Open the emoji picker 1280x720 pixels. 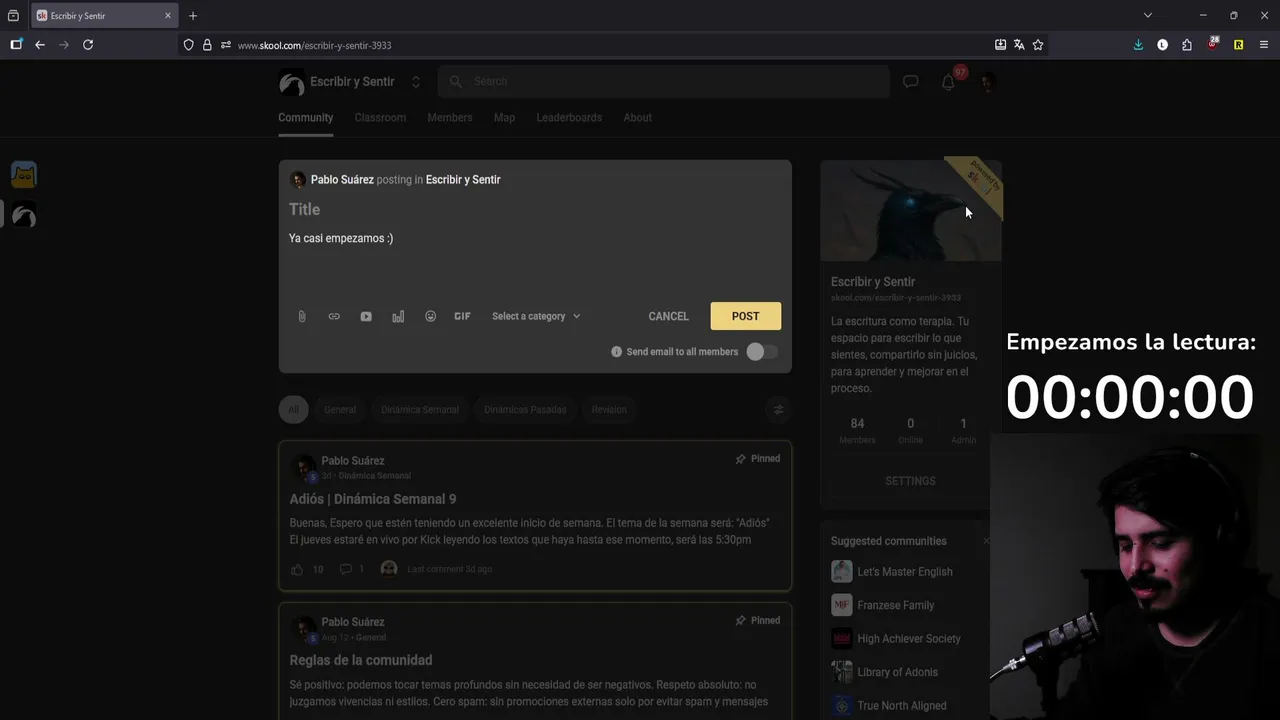pos(430,316)
